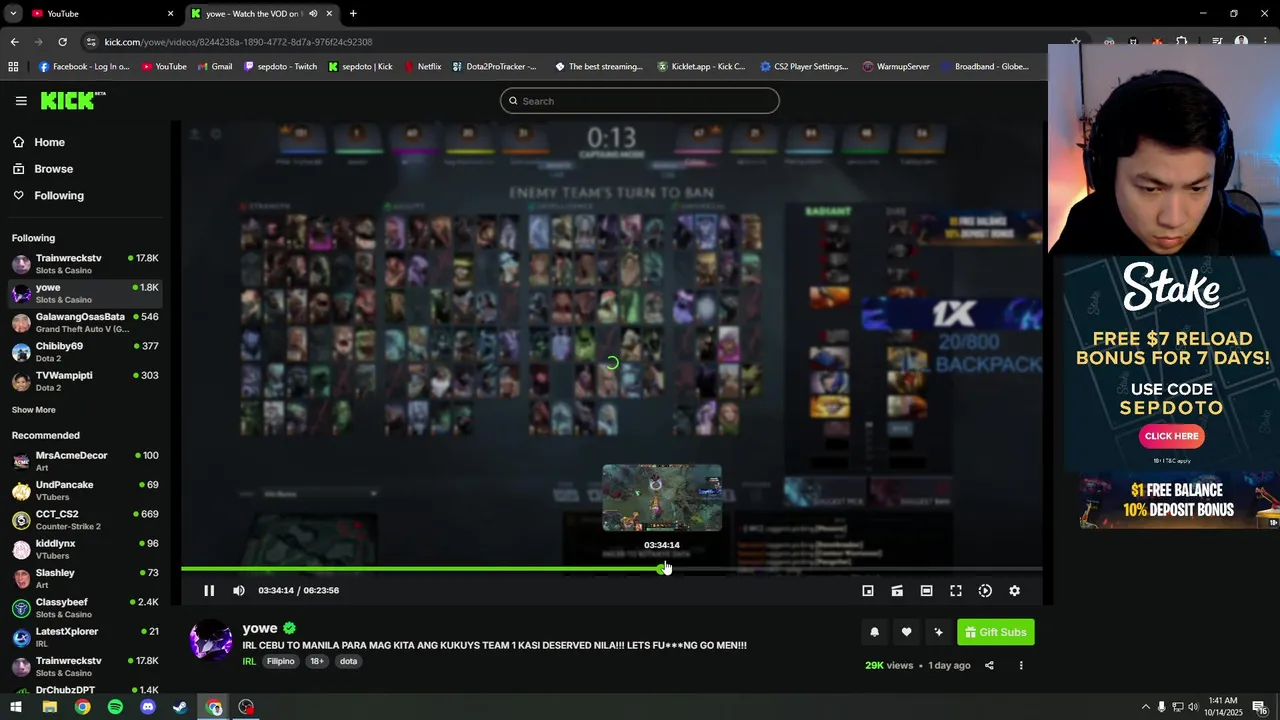Click the Kick search field

[x=640, y=101]
